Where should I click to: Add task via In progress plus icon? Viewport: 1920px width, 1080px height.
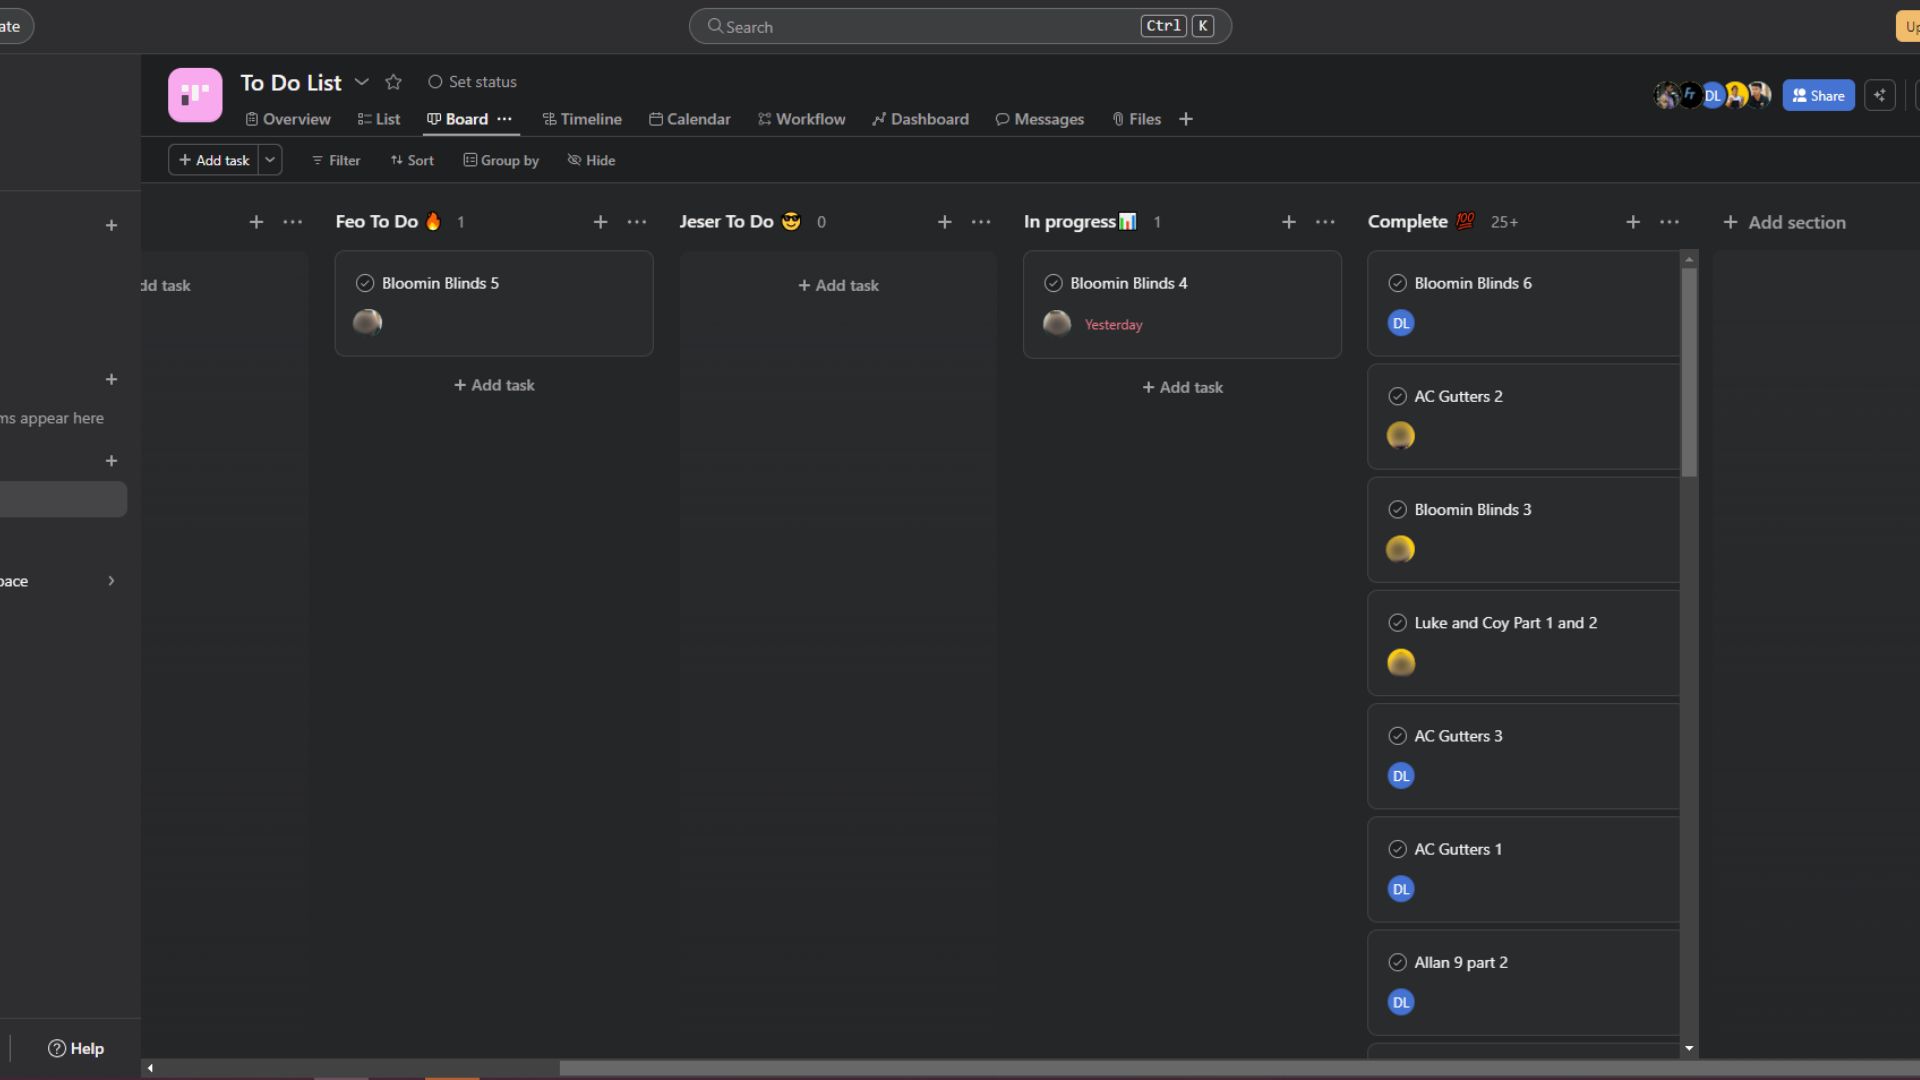(x=1288, y=222)
